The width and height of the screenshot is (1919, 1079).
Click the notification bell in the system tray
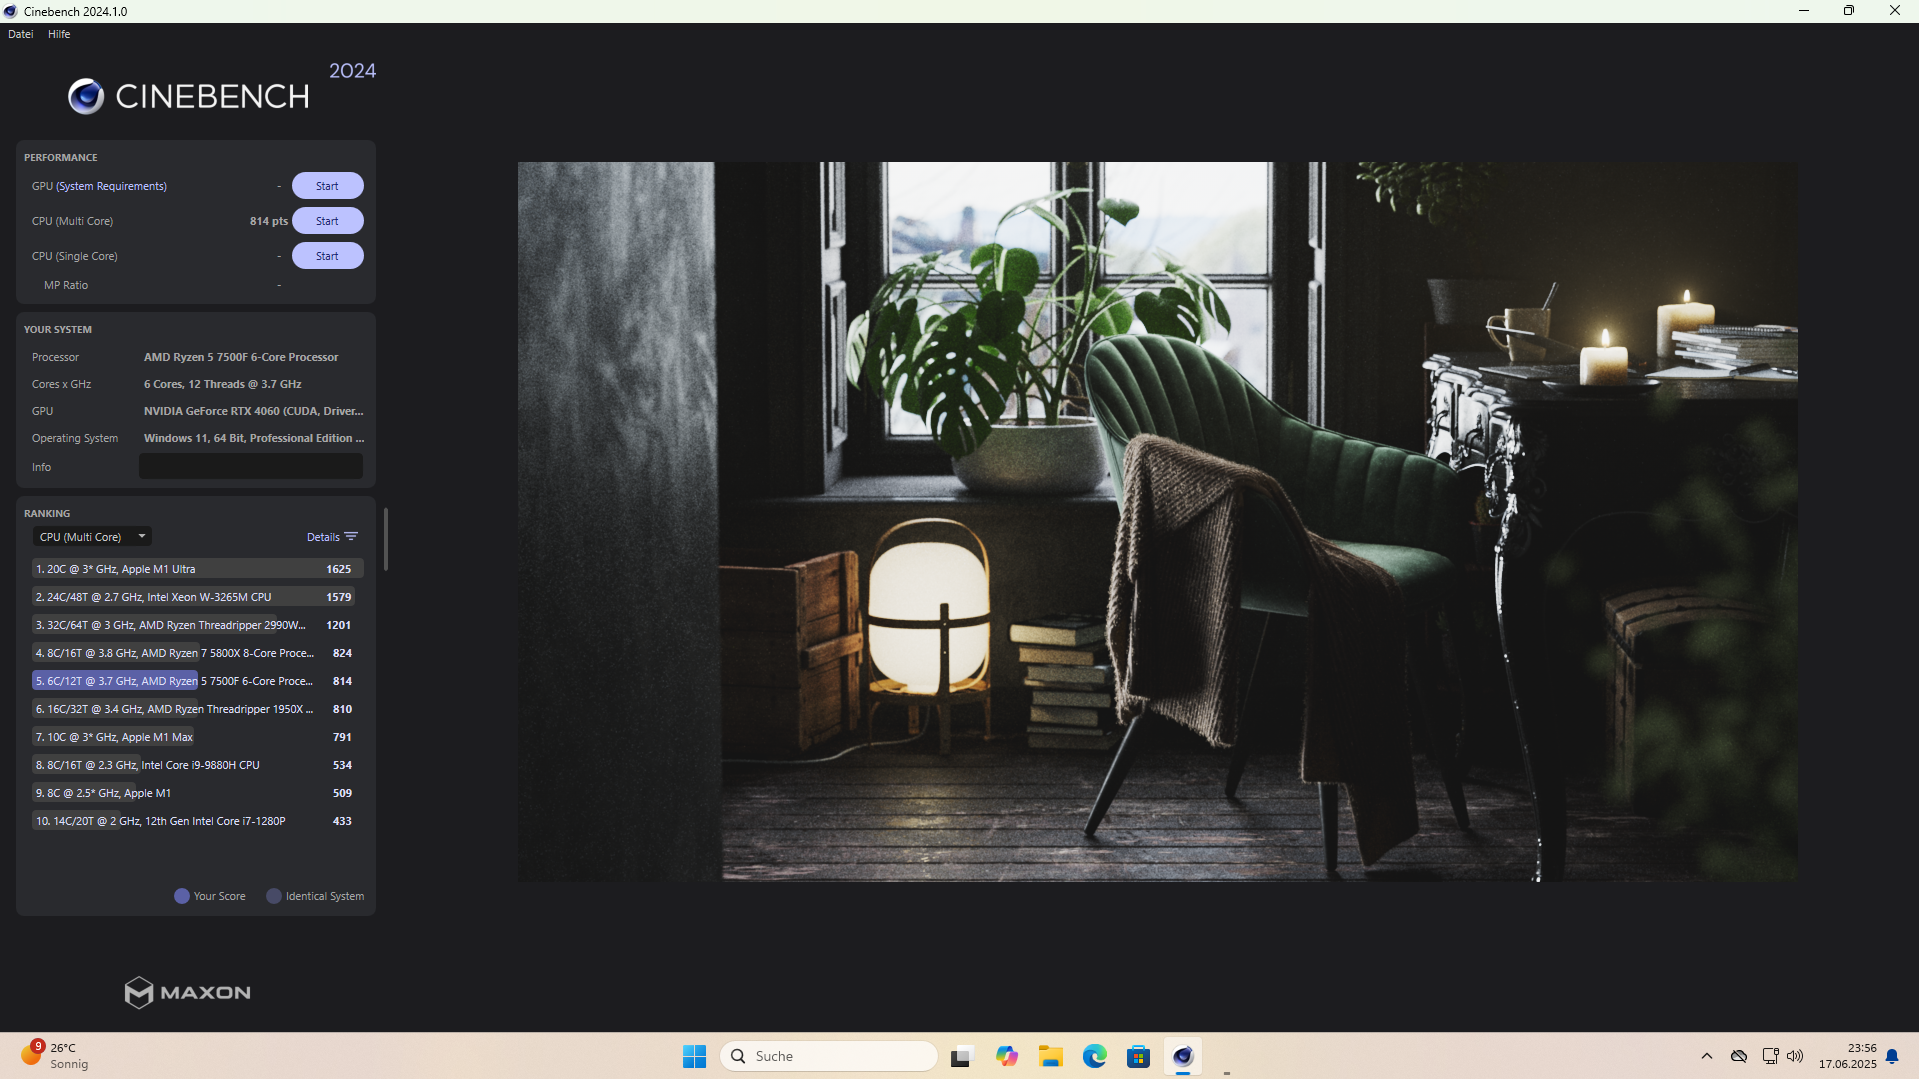coord(1893,1055)
